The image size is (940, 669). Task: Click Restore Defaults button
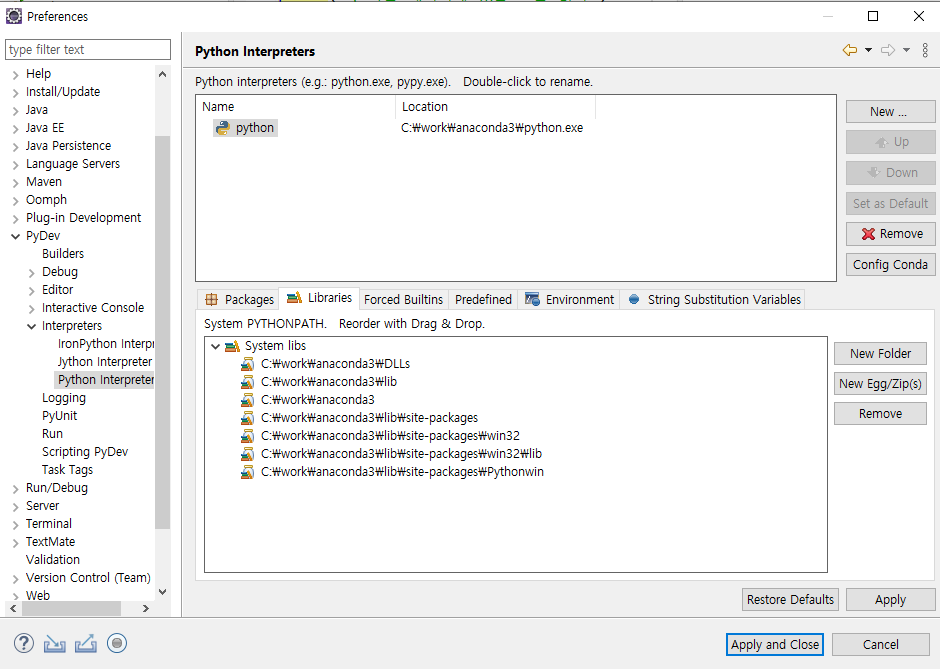[x=790, y=599]
